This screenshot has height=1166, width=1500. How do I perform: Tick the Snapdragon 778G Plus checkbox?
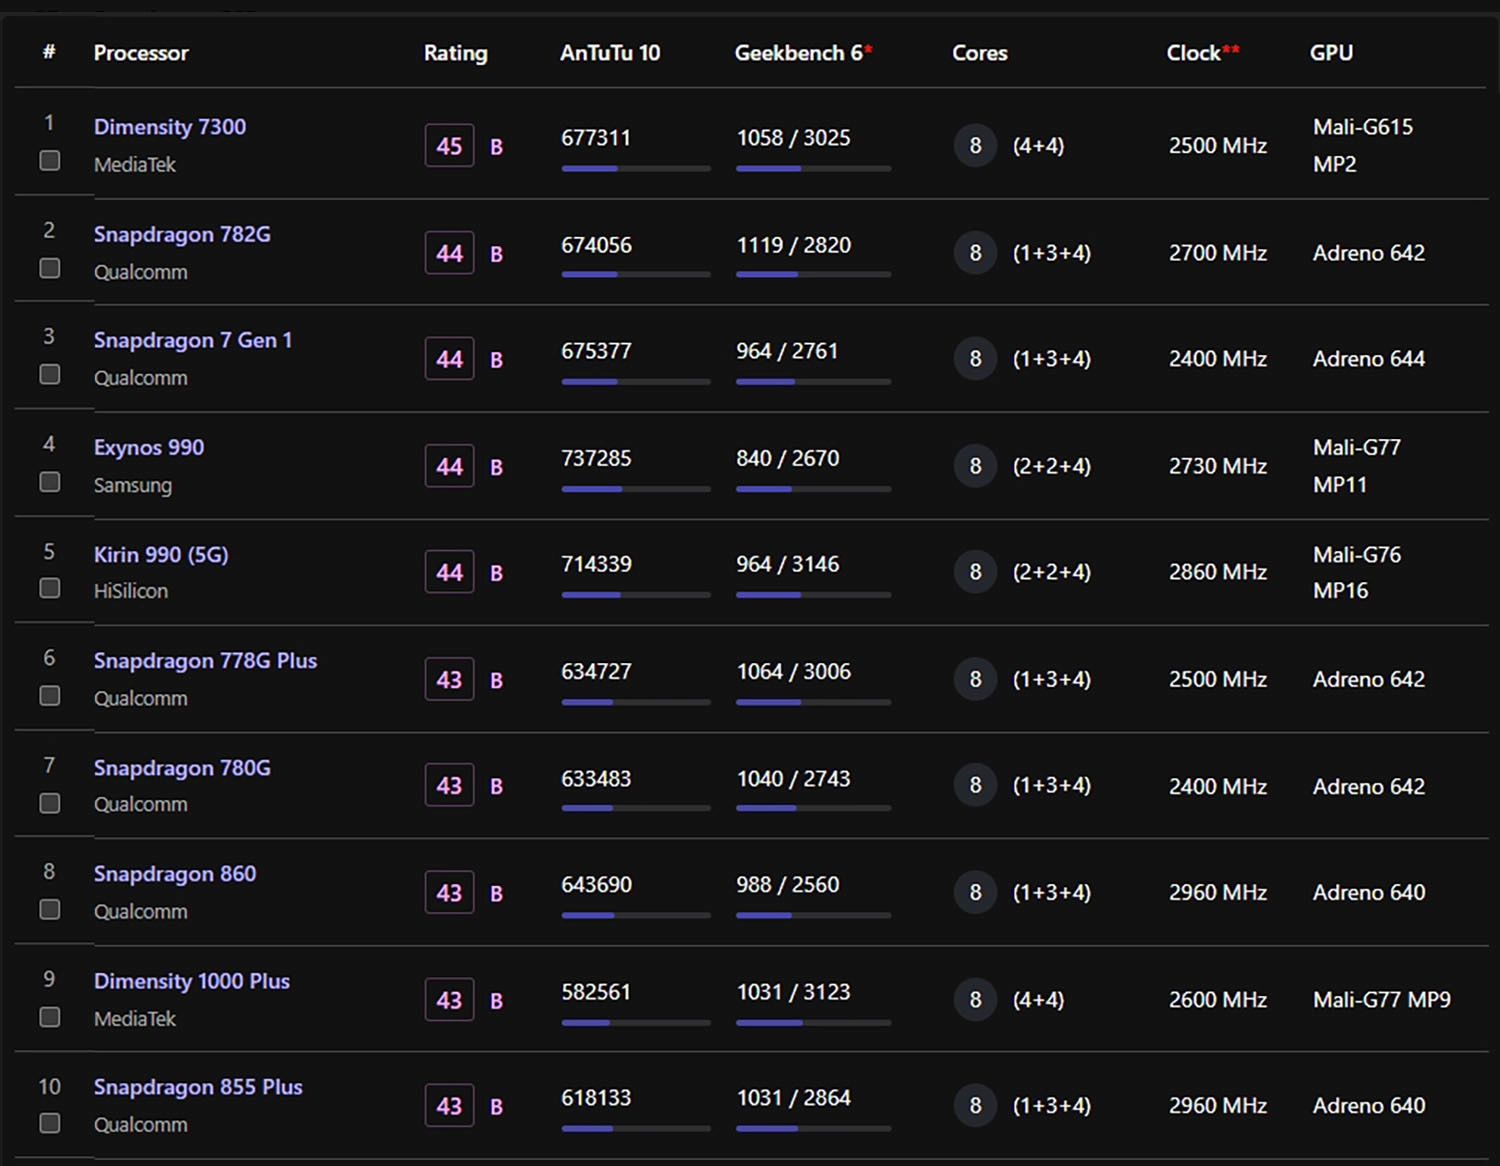pyautogui.click(x=49, y=695)
